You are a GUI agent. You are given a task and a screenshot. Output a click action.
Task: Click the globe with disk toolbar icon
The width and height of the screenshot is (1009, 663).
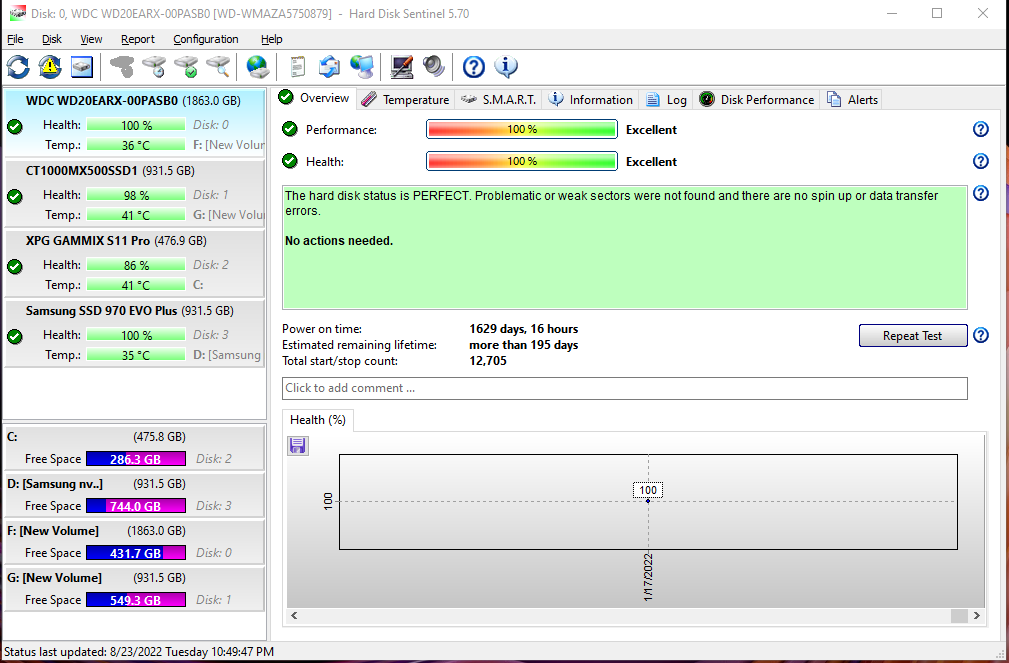(257, 67)
